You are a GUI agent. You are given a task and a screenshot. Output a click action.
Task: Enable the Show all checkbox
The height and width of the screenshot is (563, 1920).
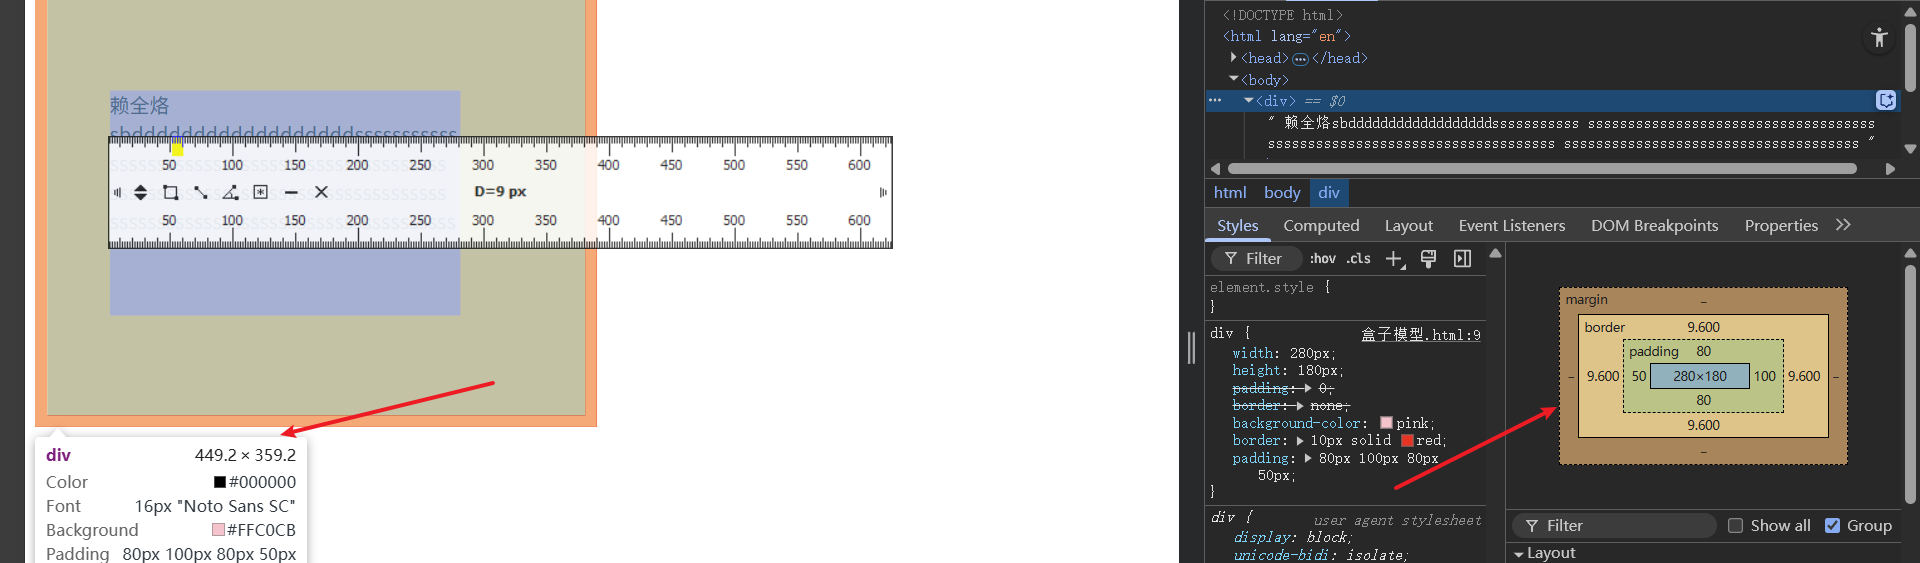pyautogui.click(x=1736, y=526)
